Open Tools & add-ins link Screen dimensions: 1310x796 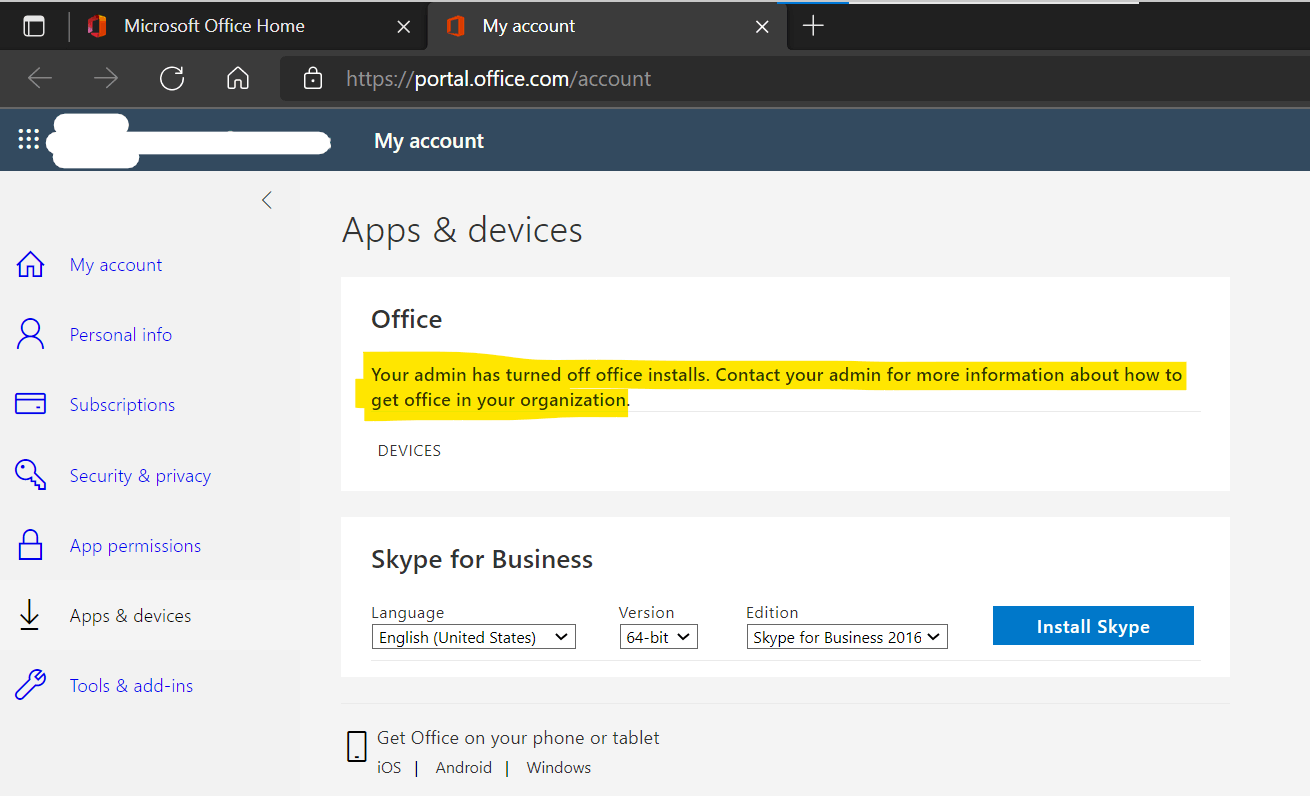click(x=131, y=686)
